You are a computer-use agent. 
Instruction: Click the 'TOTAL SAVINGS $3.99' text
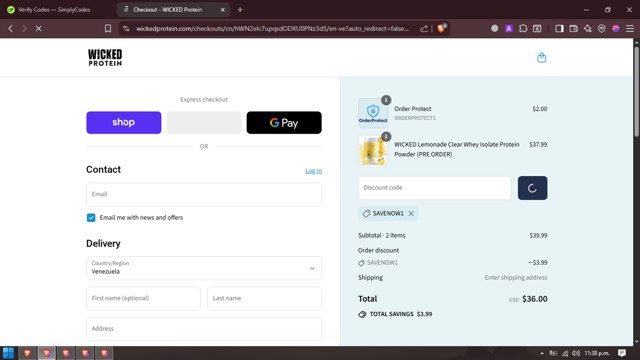401,314
